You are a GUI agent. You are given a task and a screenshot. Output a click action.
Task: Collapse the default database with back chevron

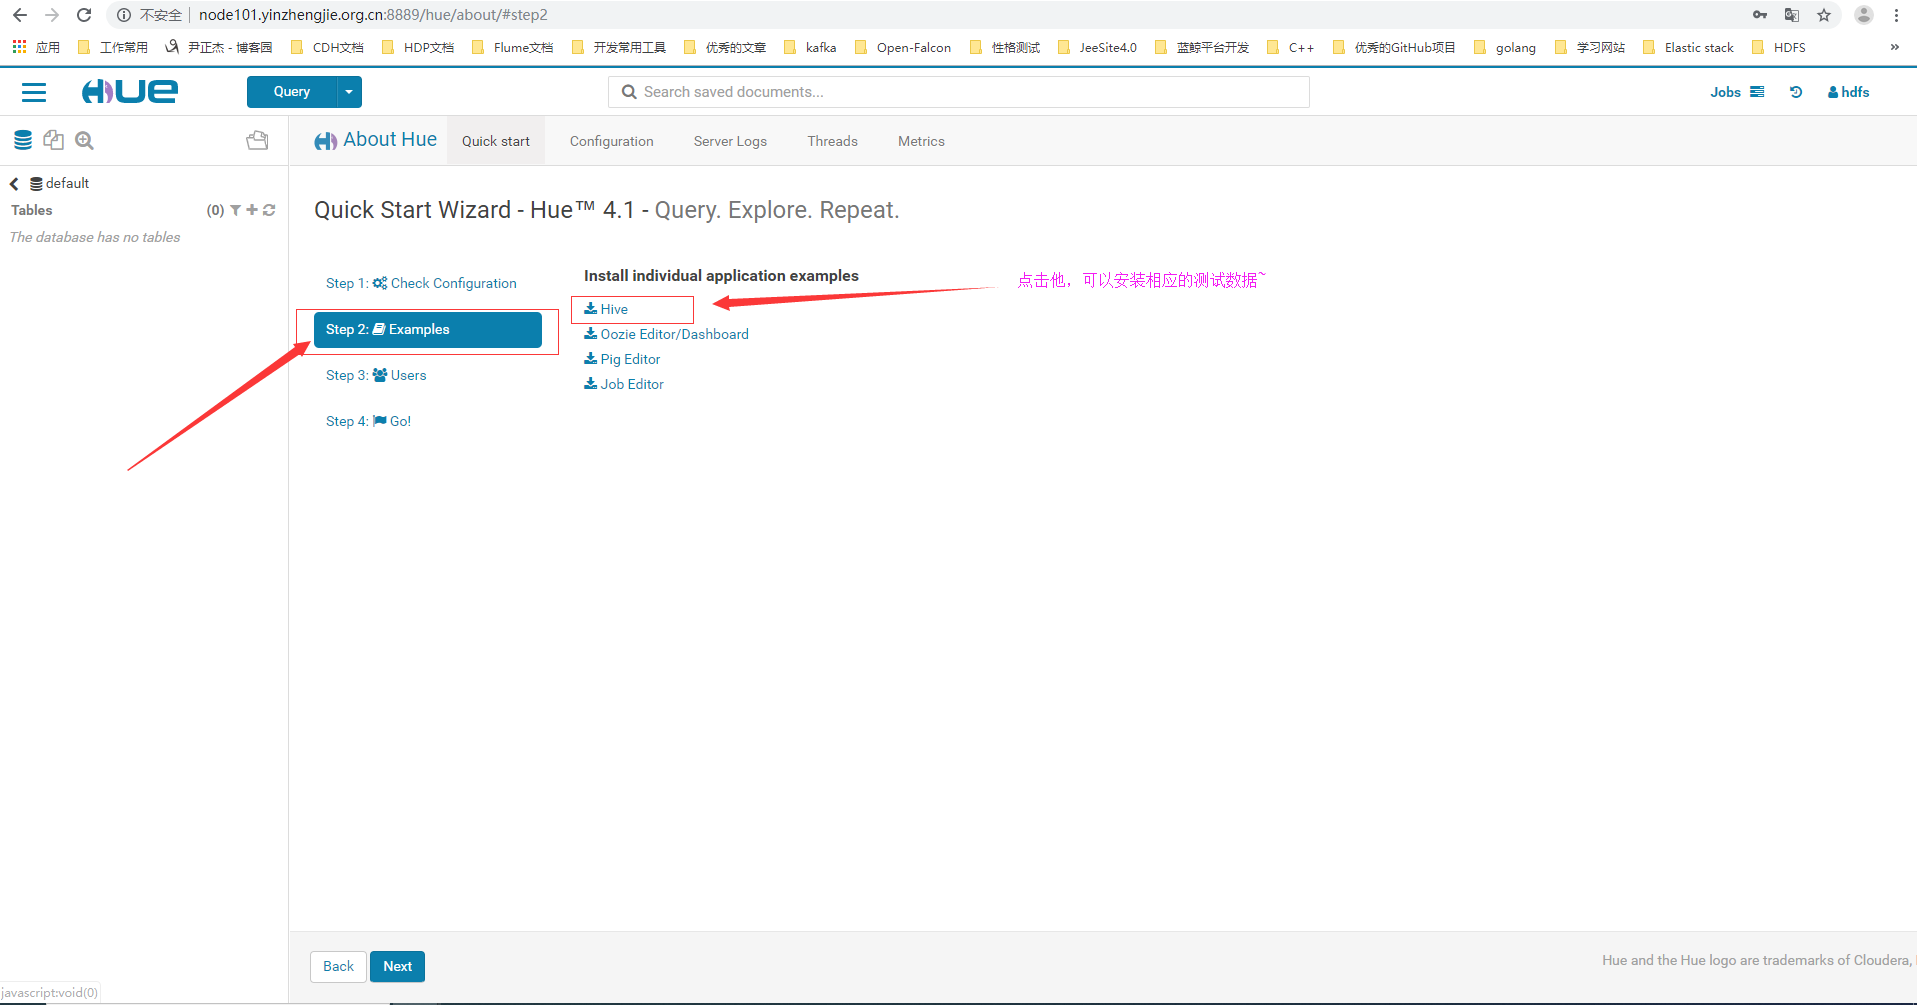coord(13,183)
